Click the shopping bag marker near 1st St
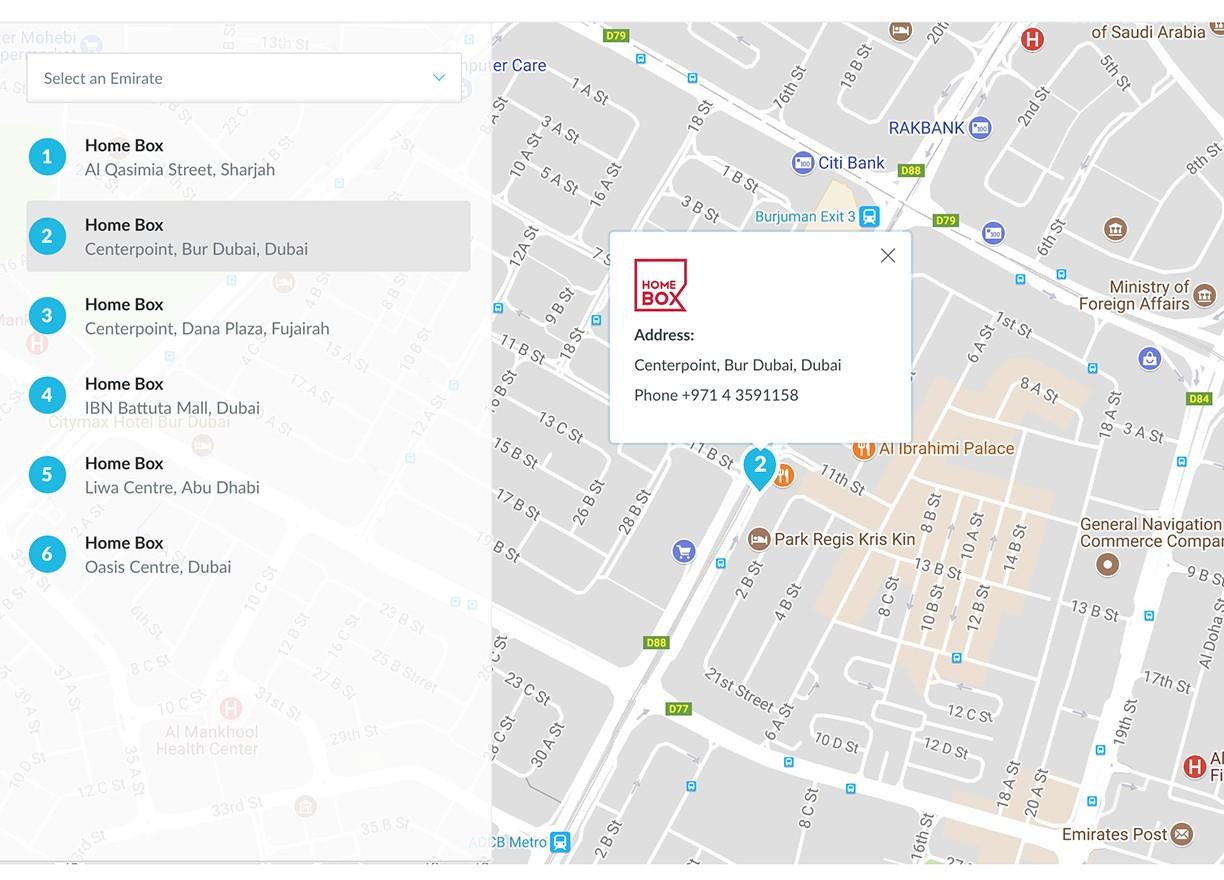 point(1149,357)
